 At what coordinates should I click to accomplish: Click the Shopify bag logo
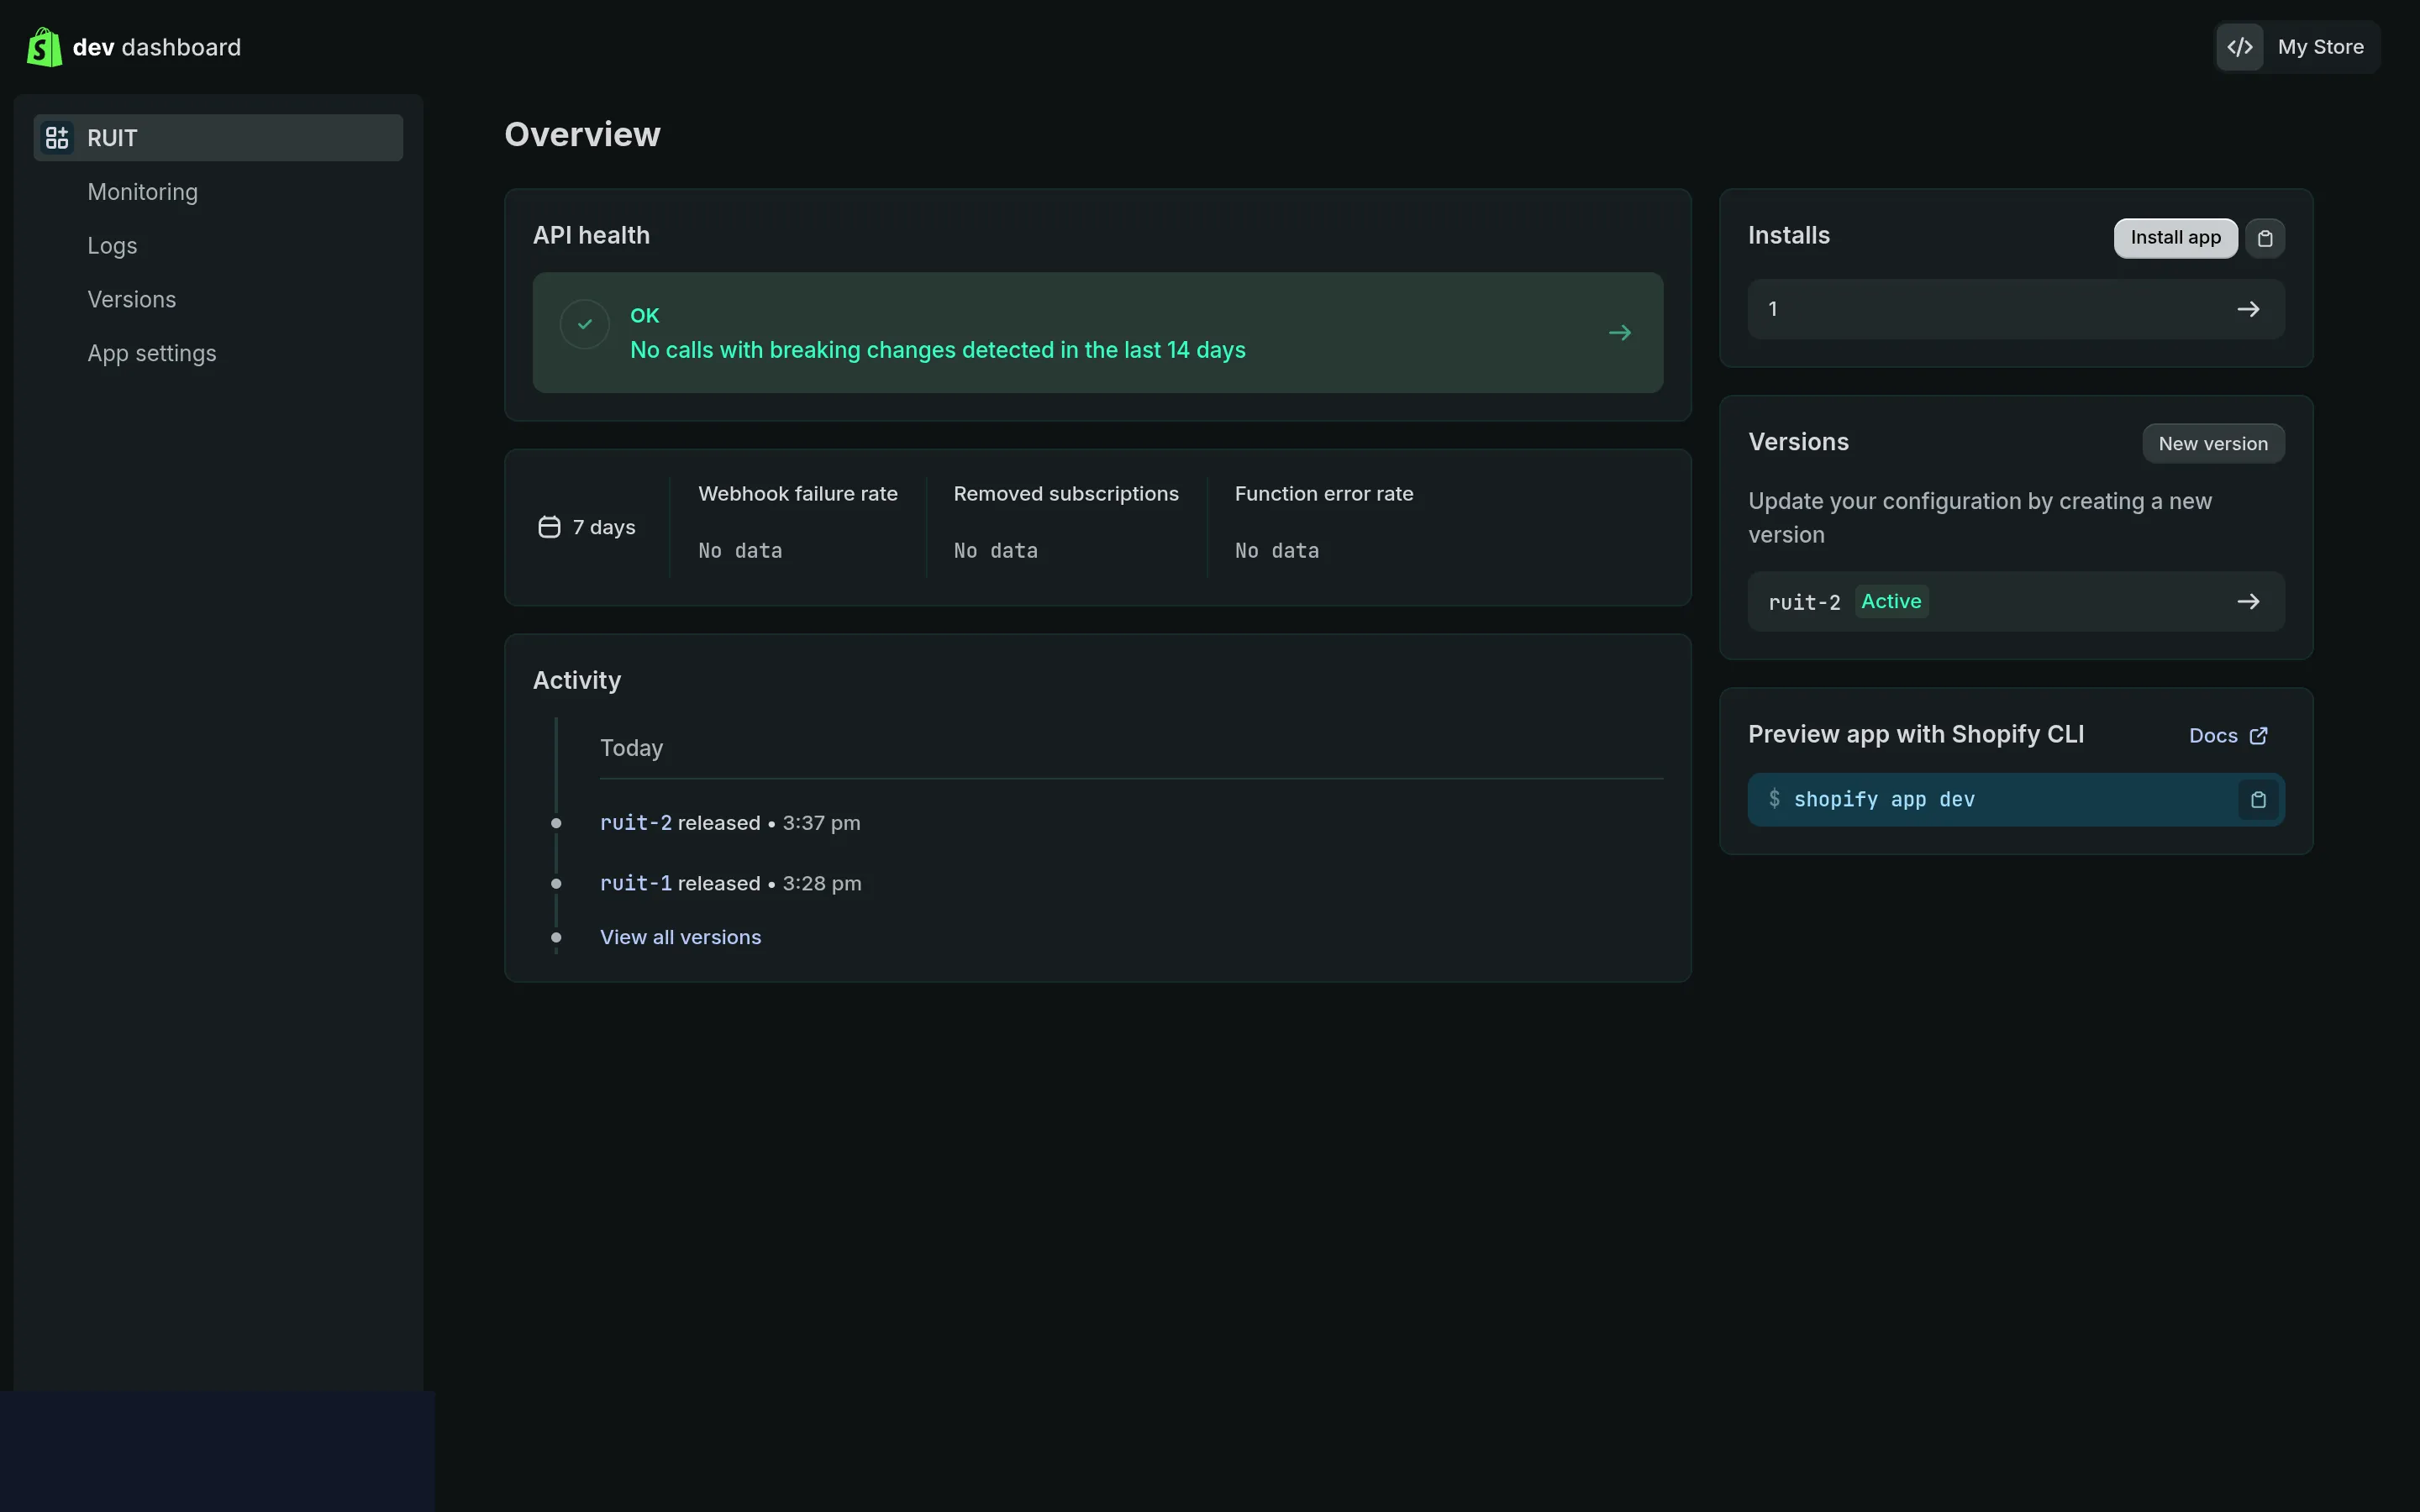(x=44, y=47)
